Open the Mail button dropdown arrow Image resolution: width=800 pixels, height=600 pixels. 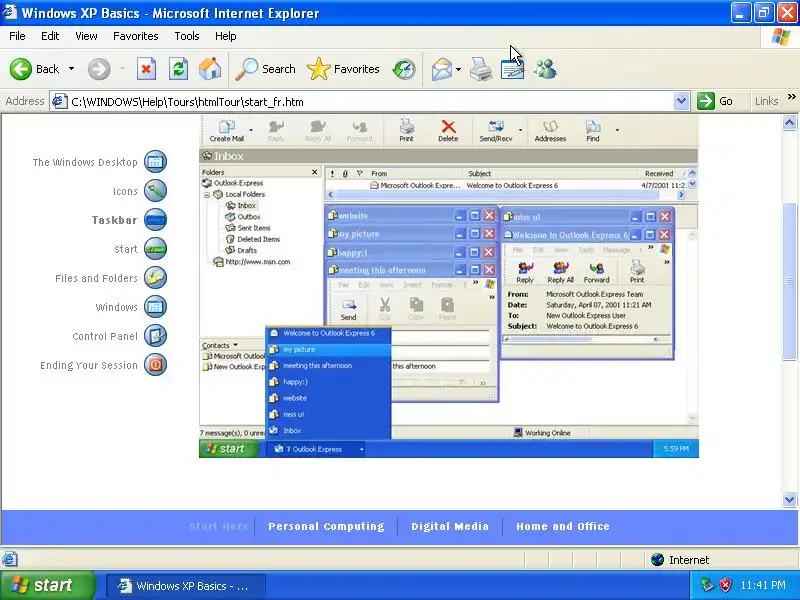[x=458, y=69]
